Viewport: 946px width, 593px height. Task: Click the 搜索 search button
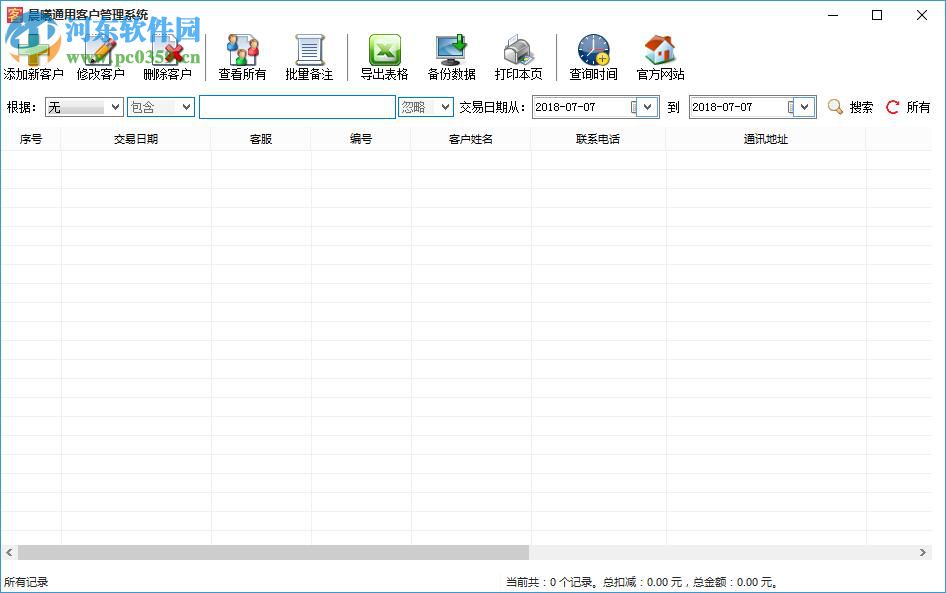[849, 106]
